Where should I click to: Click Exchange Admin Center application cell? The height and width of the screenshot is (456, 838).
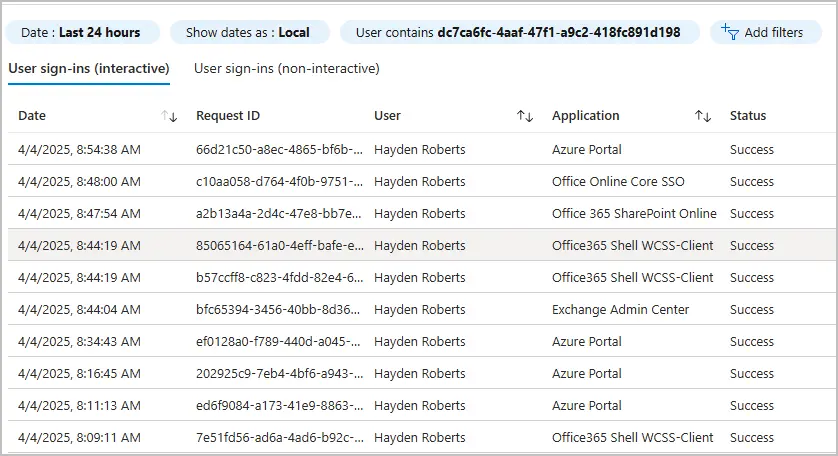[x=620, y=310]
